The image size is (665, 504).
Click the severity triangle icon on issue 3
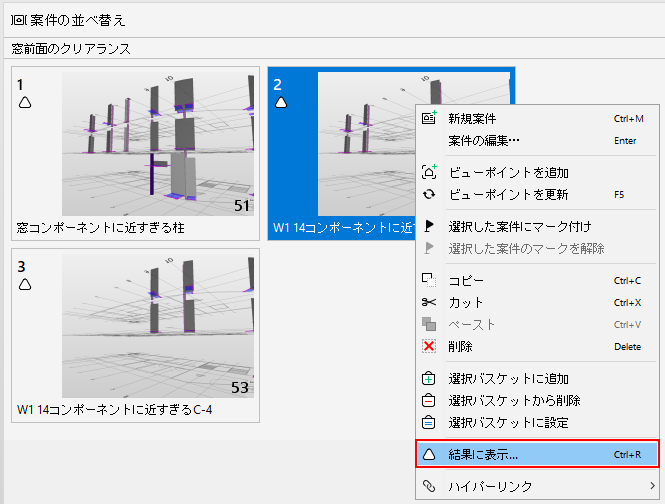click(25, 284)
